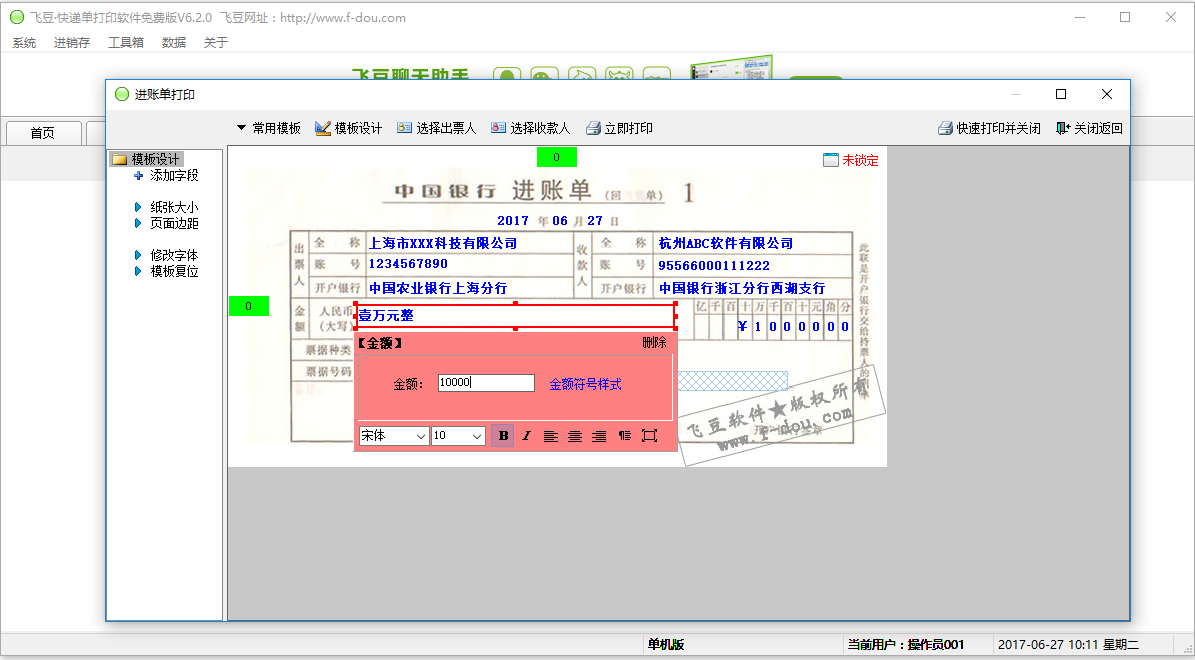Open 纸张大小 in the left panel

(x=167, y=207)
